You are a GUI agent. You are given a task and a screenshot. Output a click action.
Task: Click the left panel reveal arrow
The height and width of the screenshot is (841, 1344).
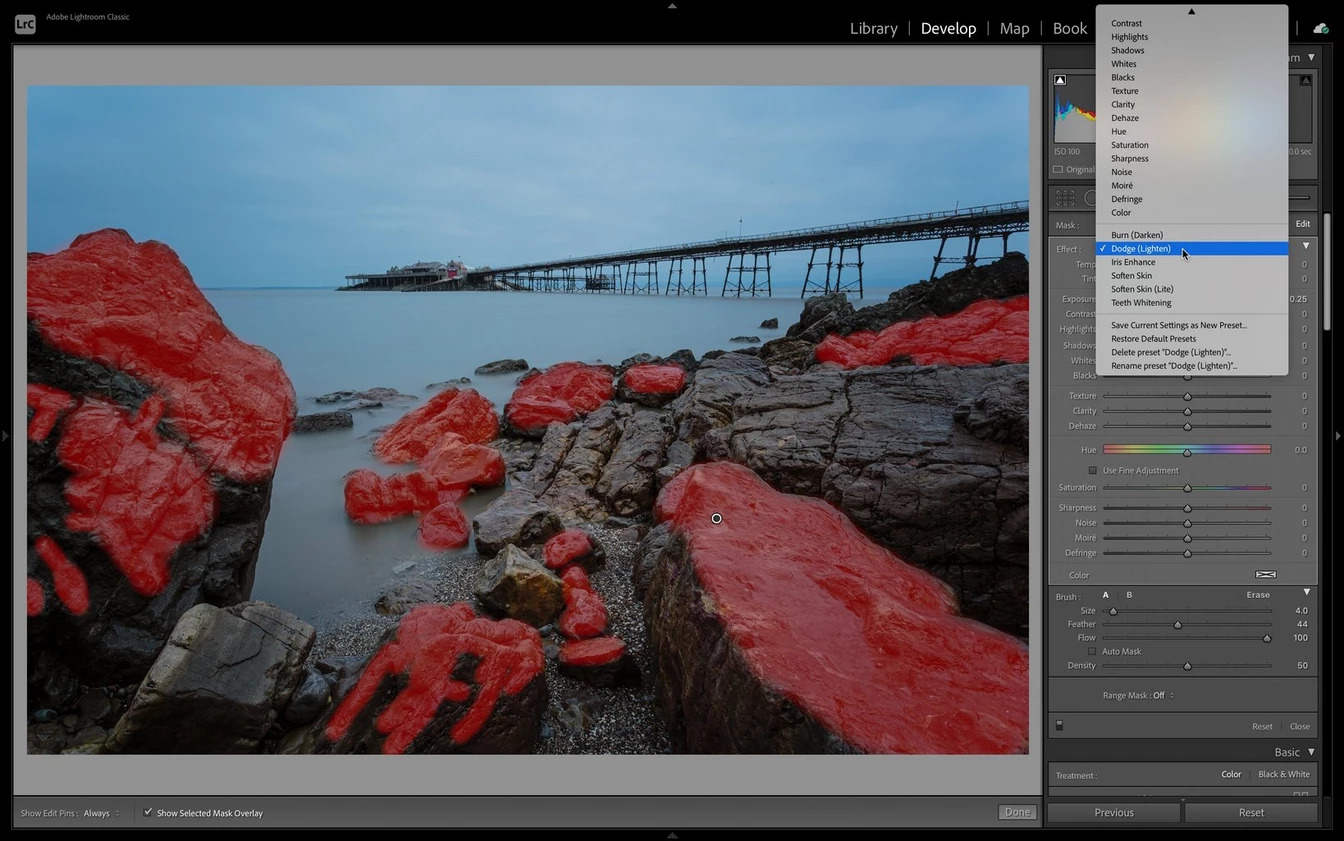(6, 436)
